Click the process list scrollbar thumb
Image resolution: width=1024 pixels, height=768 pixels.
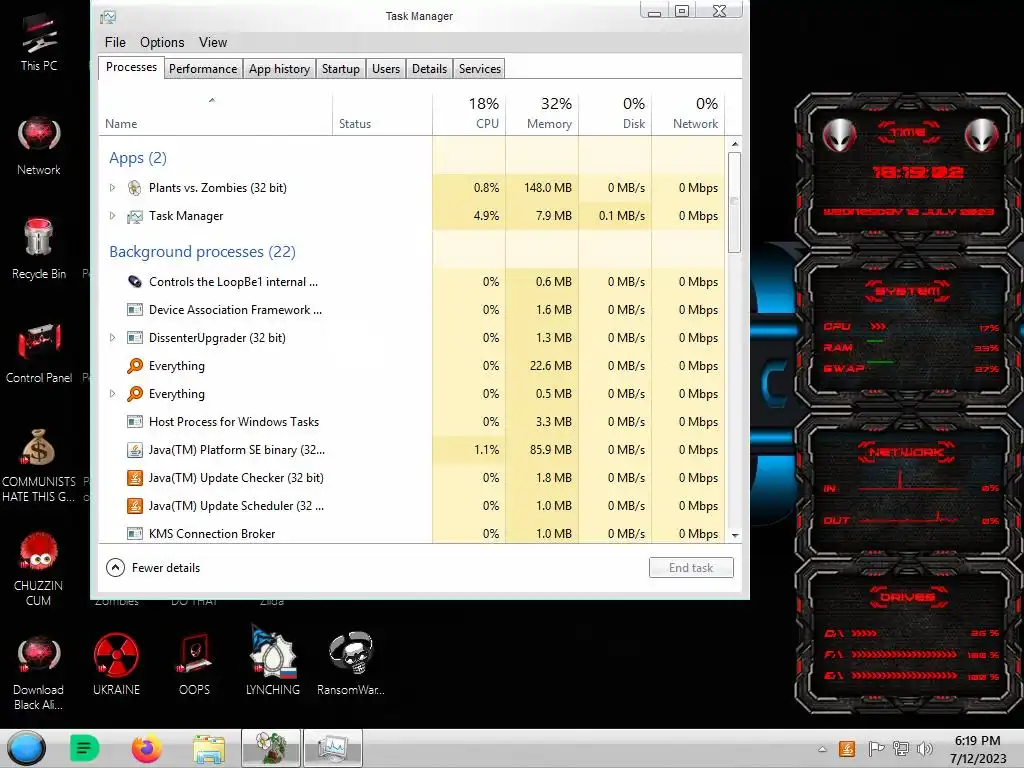(735, 202)
